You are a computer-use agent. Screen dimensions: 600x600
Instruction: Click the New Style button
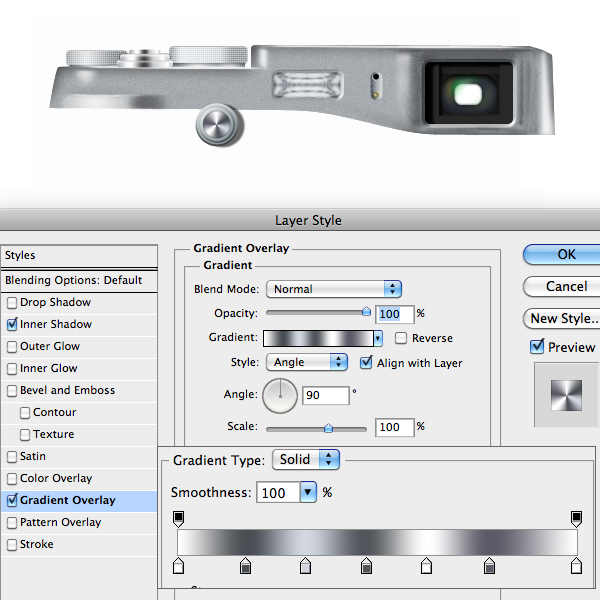pos(564,318)
